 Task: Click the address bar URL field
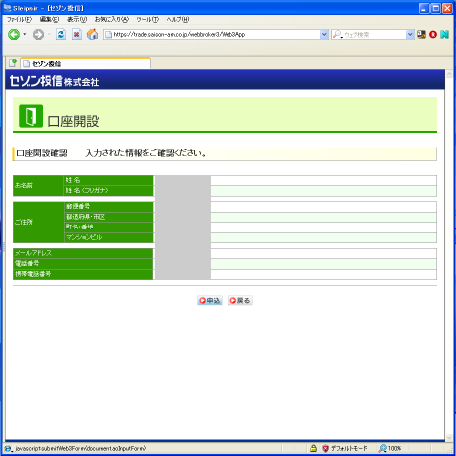coord(212,35)
